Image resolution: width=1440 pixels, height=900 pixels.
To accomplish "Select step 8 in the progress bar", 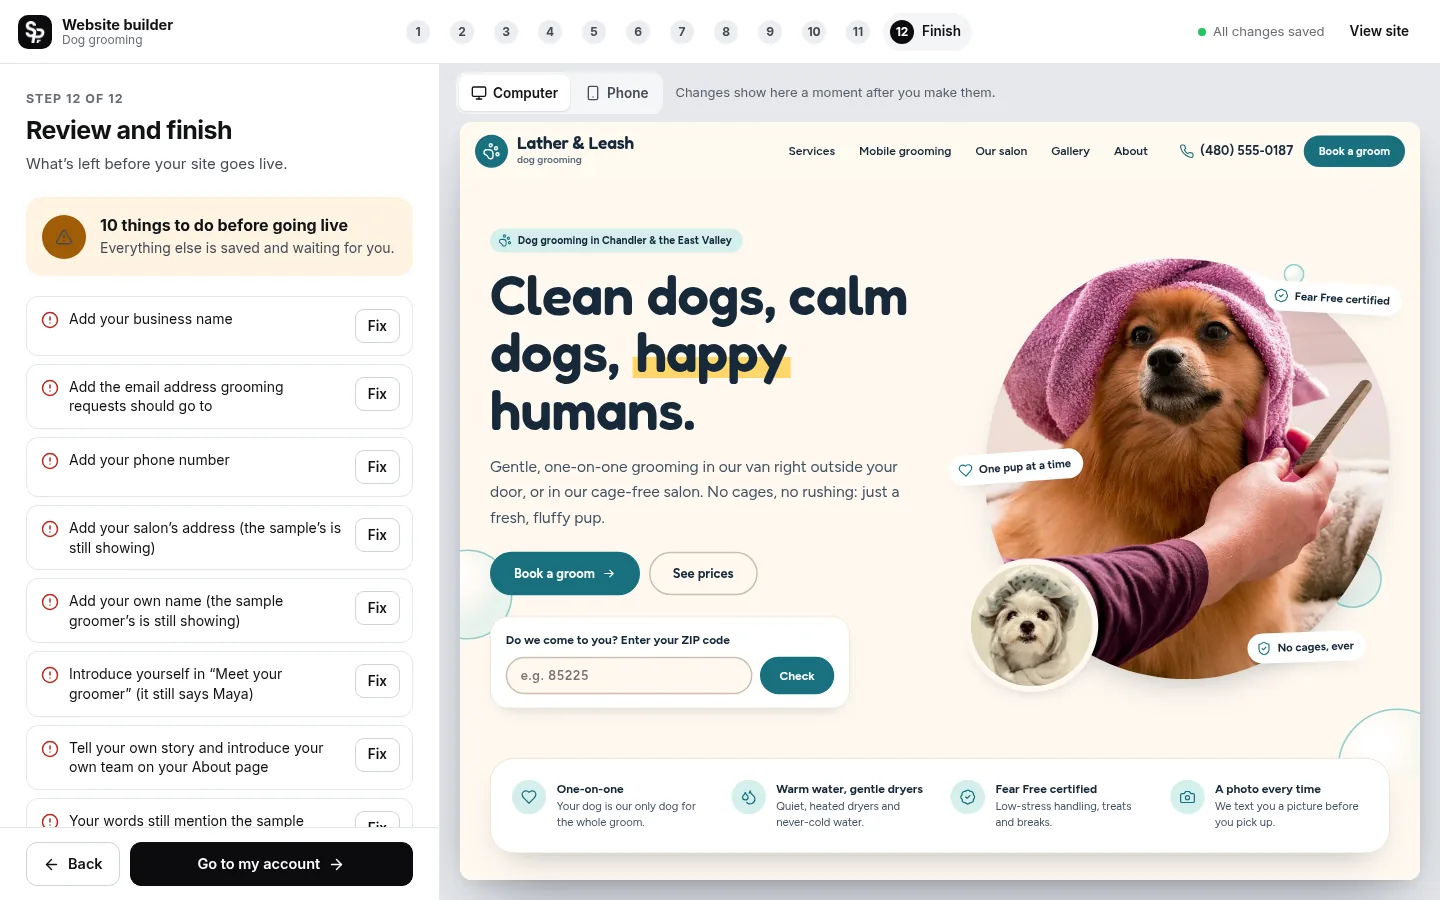I will coord(726,32).
